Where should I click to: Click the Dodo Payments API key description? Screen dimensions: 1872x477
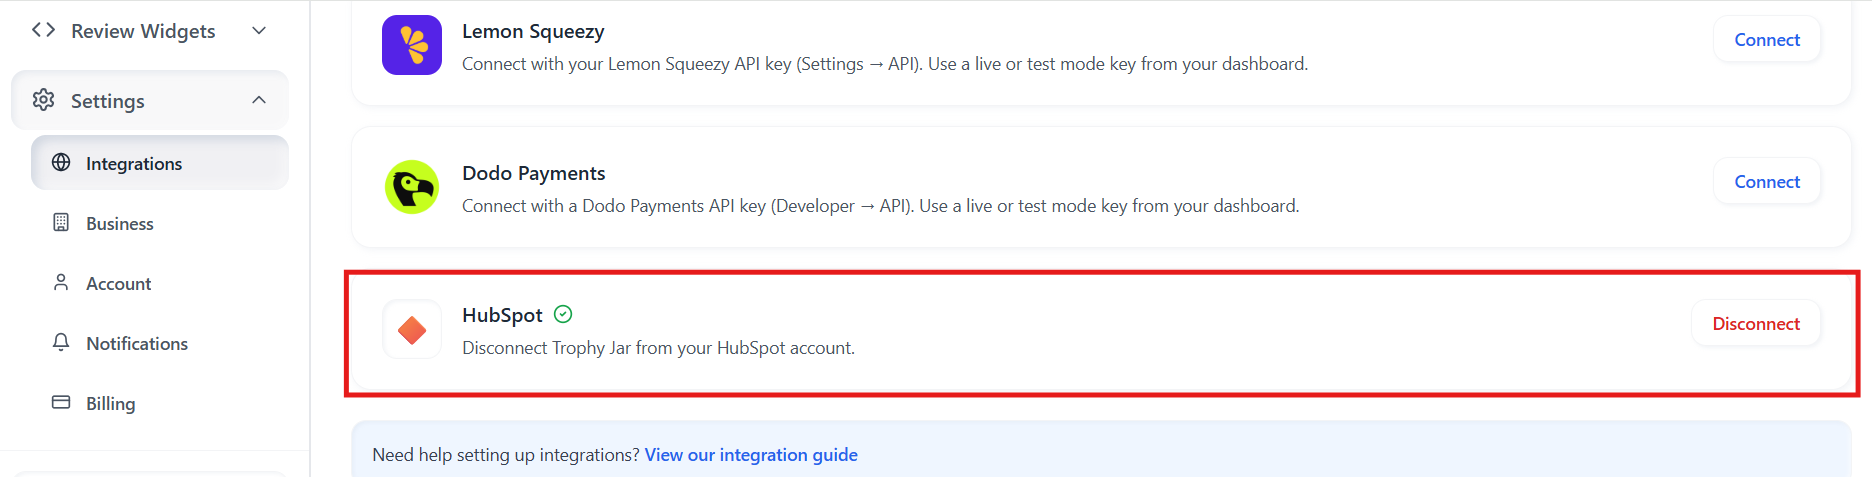pos(881,206)
